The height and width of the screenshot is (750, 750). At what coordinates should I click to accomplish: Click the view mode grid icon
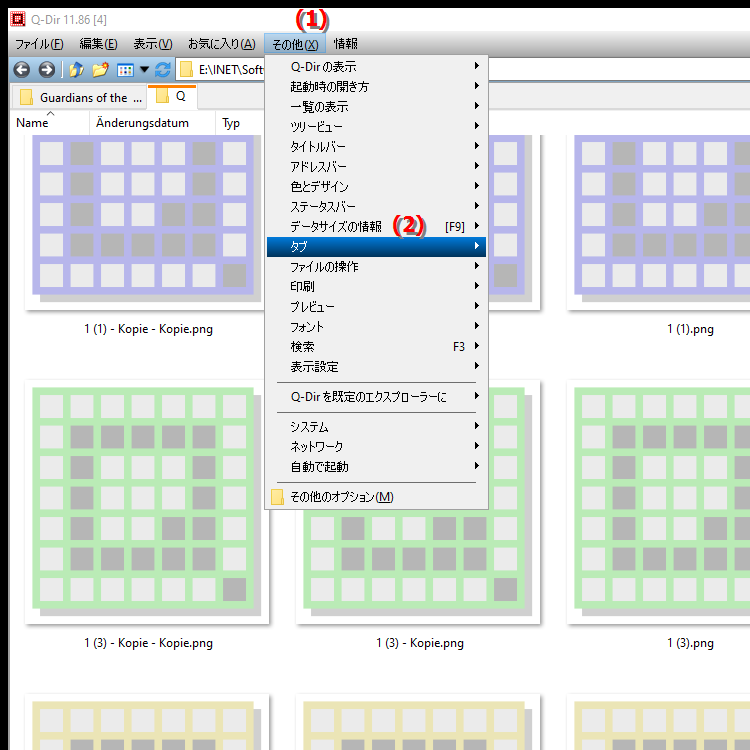pos(125,70)
